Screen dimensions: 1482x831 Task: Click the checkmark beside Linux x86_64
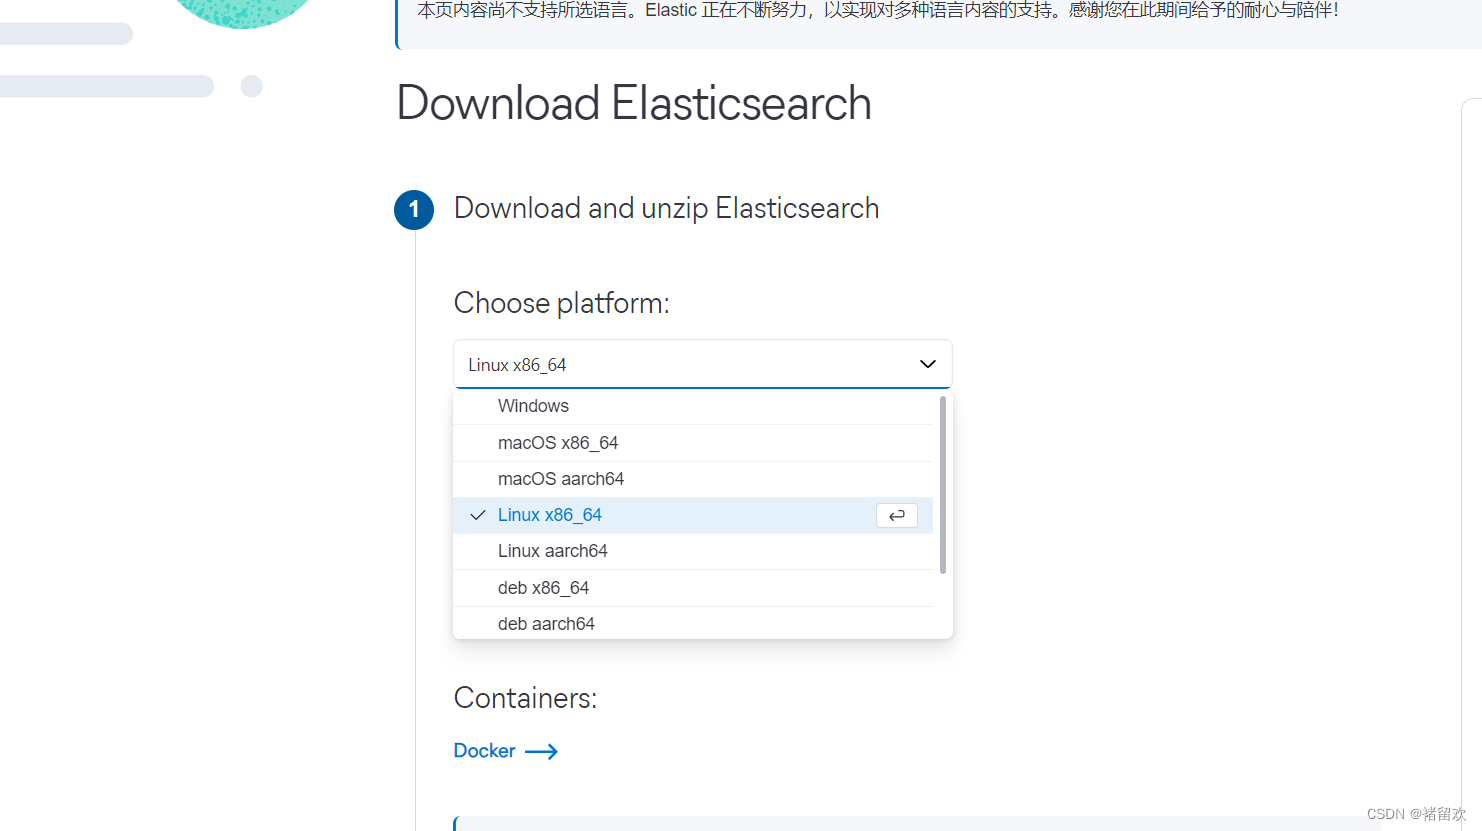click(478, 515)
